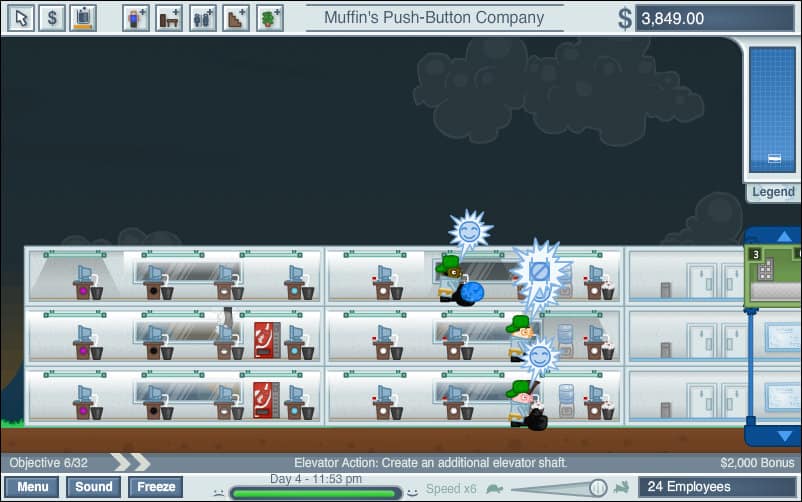Image resolution: width=802 pixels, height=502 pixels.
Task: Toggle Sound on or off
Action: point(94,487)
